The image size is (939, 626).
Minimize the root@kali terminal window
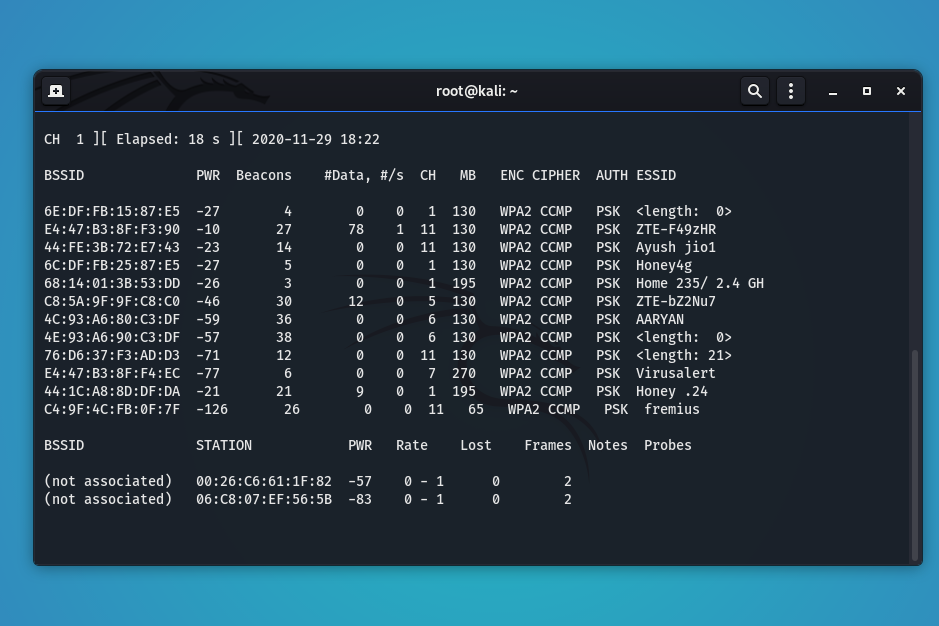pos(832,92)
